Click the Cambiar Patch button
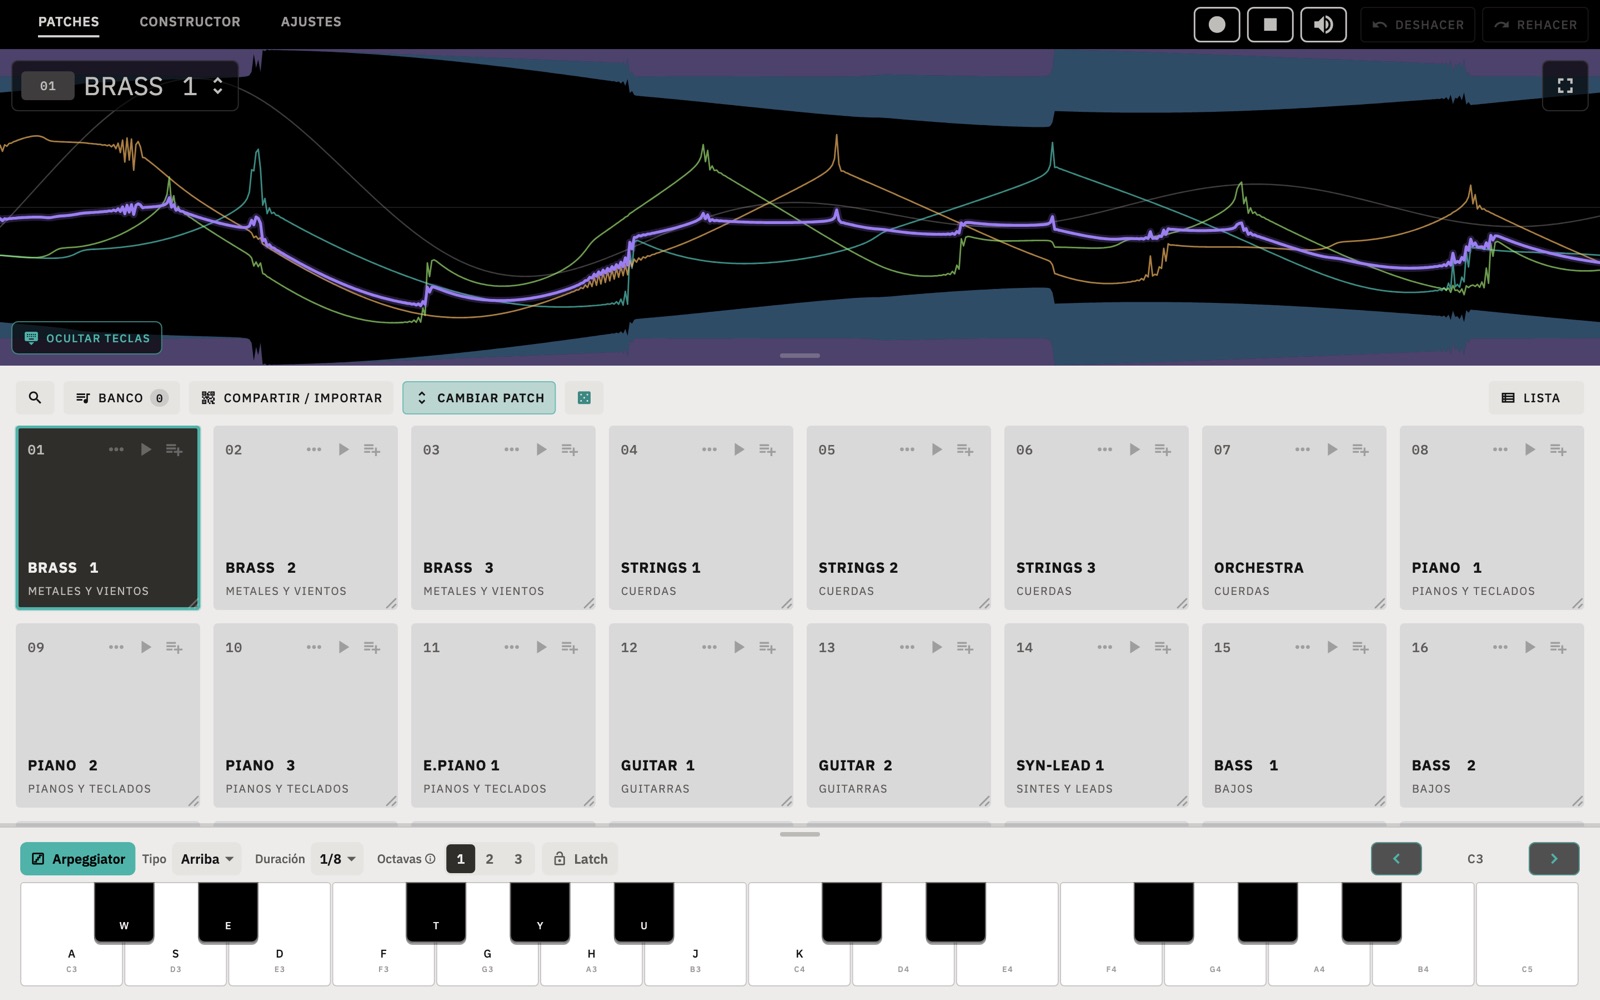 coord(479,398)
